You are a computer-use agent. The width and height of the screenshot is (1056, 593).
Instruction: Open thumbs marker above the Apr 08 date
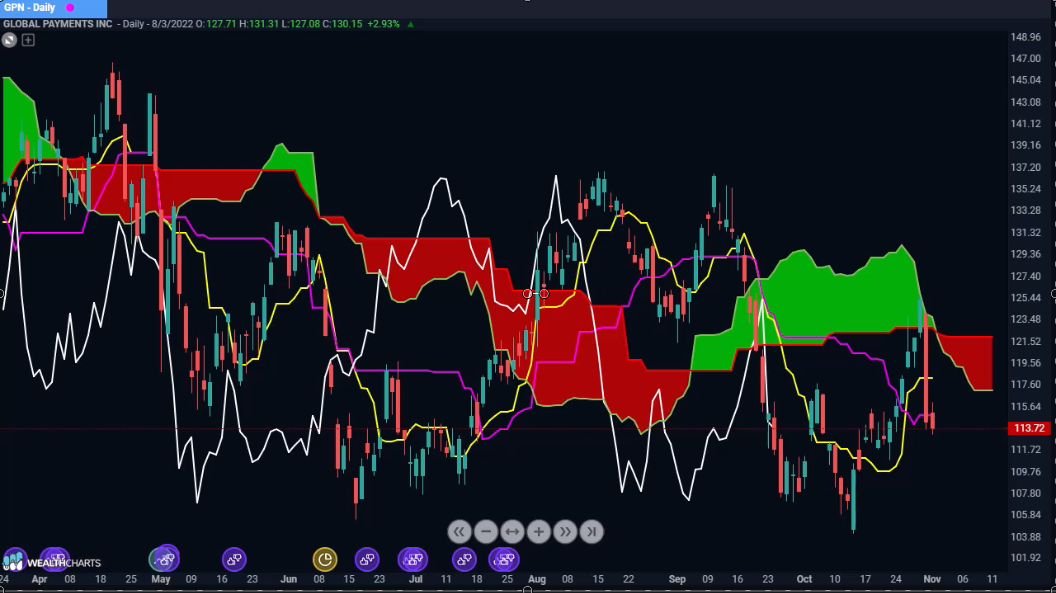(55, 559)
